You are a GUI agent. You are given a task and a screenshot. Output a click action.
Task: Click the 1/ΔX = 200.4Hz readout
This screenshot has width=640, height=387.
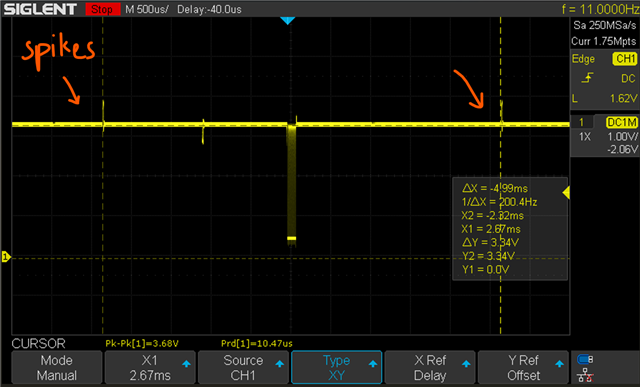coord(499,202)
